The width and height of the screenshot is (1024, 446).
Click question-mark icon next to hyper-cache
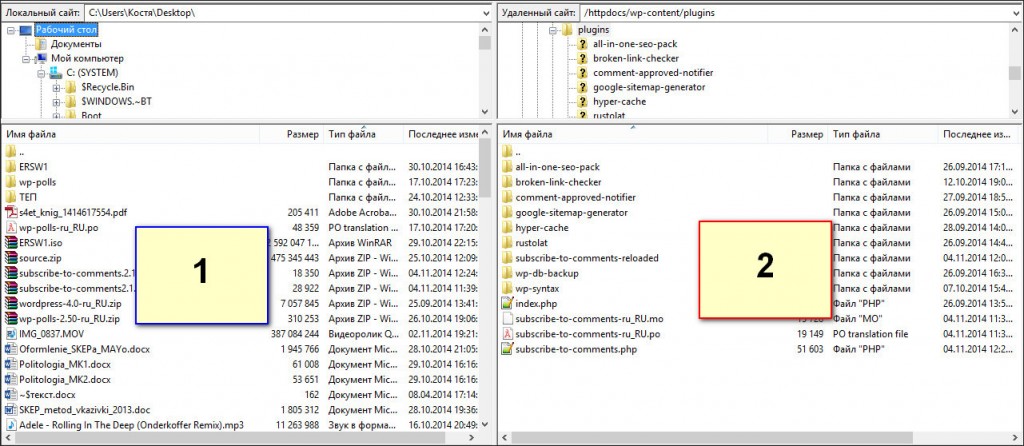coord(582,102)
